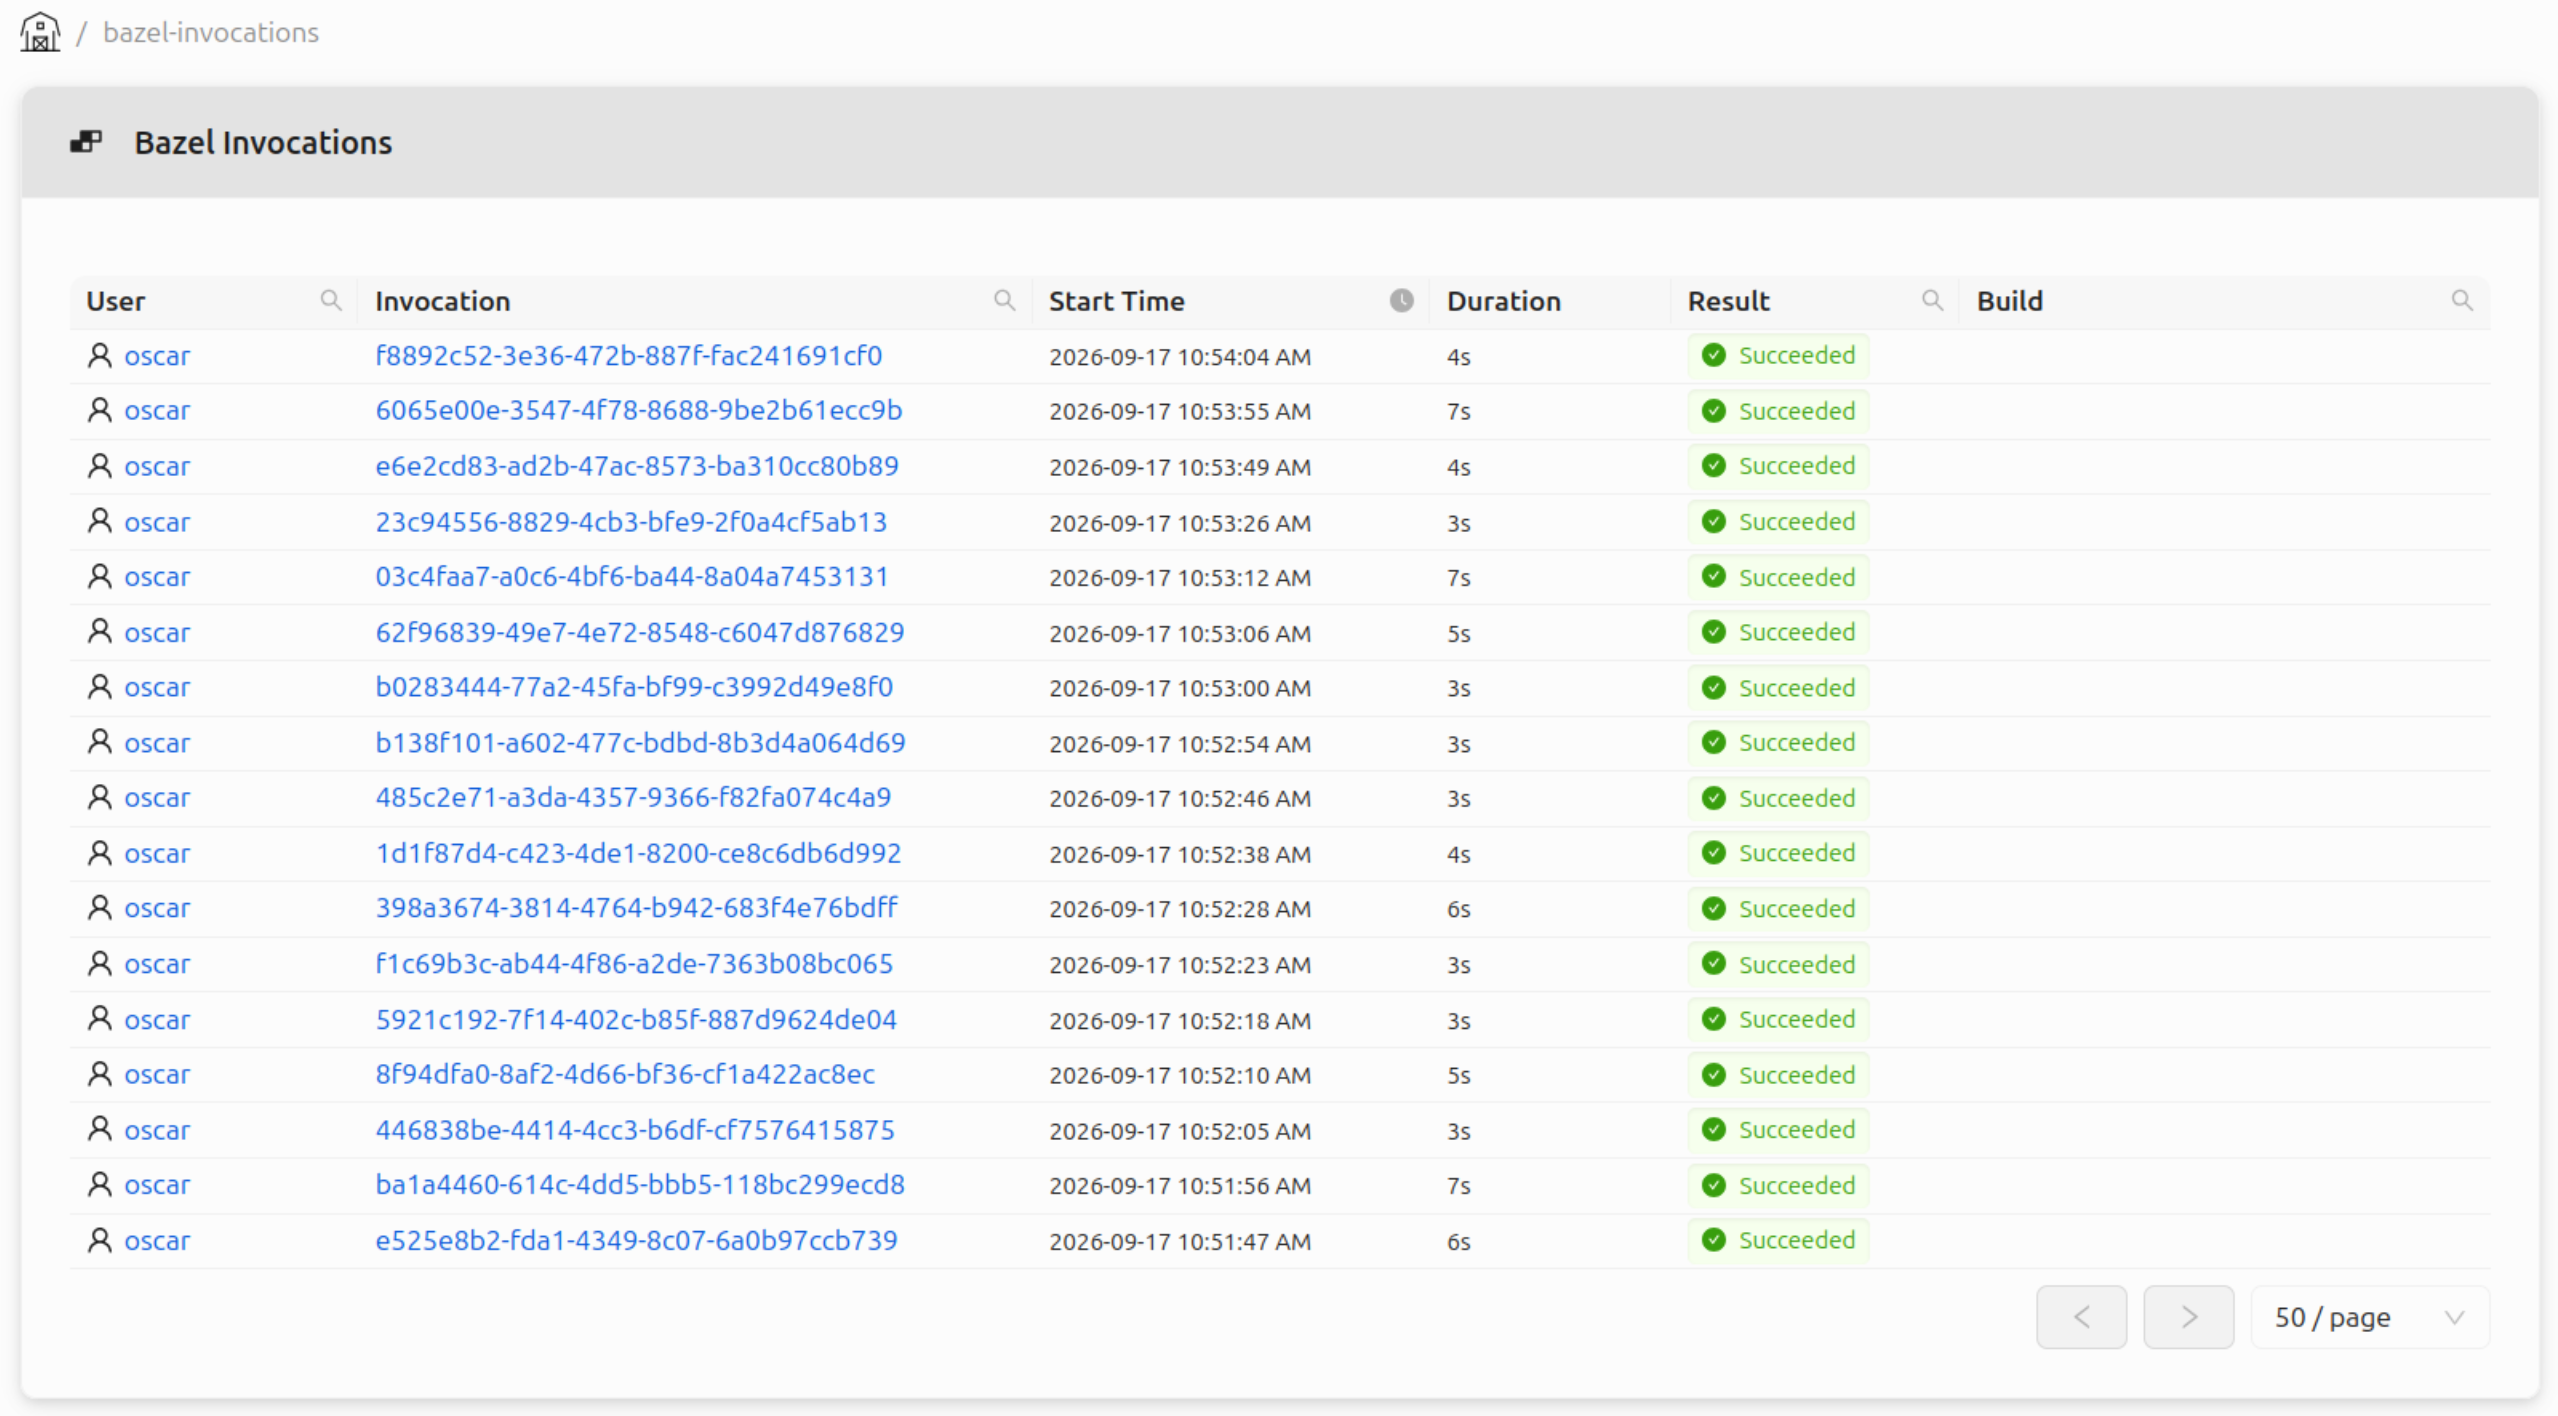2558x1416 pixels.
Task: Click the 7s duration for invocation 03c4faa7
Action: point(1458,578)
